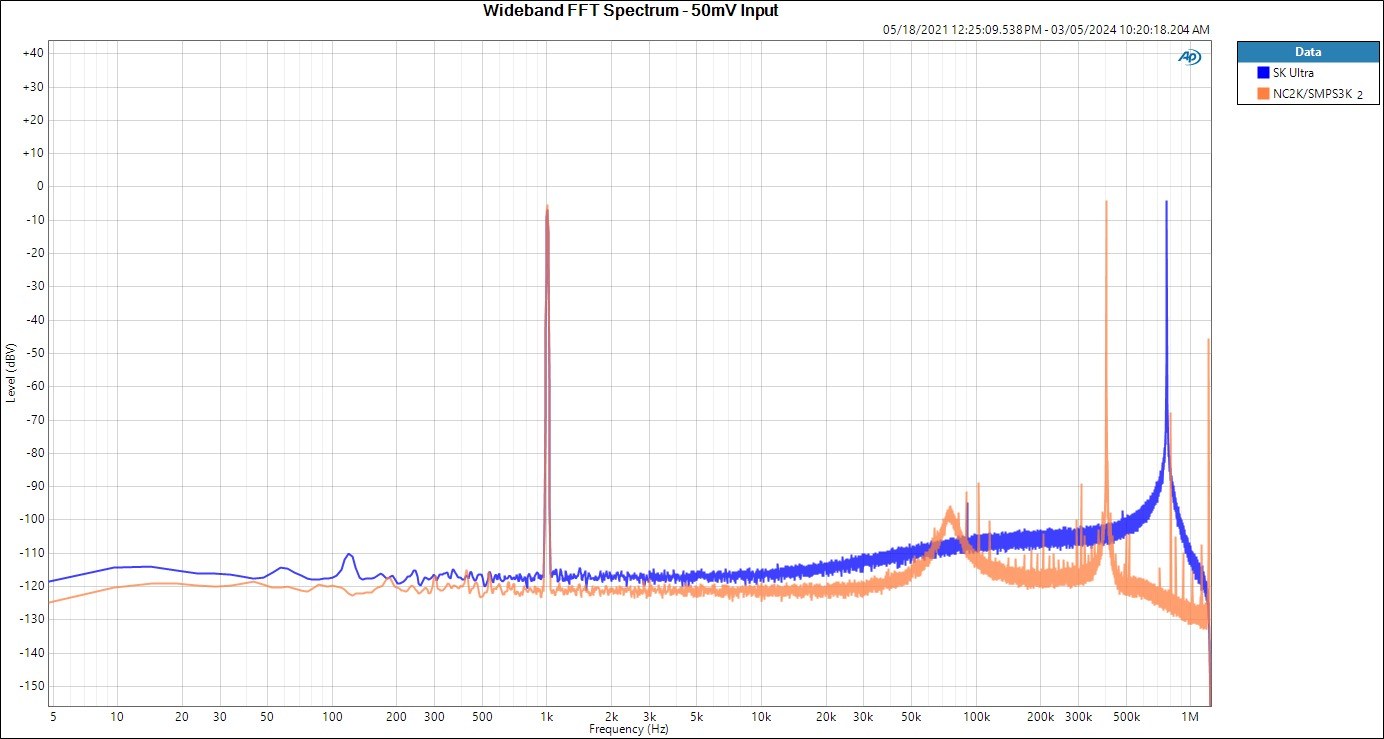Click the -150 level tick label
Screen dimensions: 1384x739
pos(31,686)
